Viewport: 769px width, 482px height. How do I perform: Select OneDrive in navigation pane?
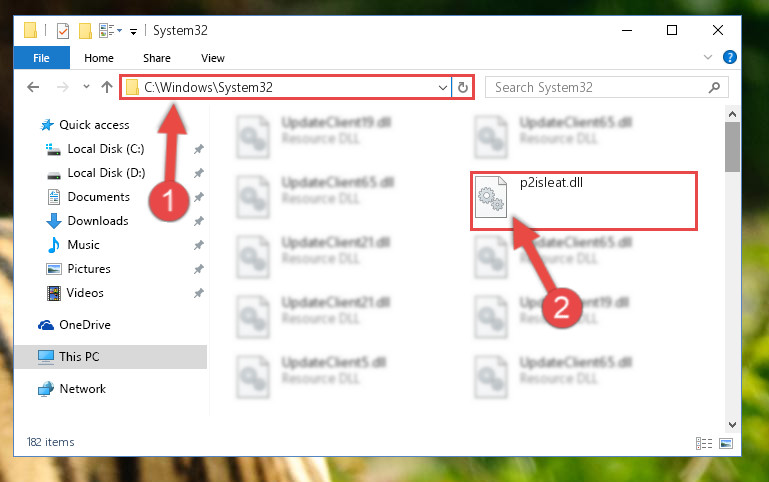tap(84, 325)
